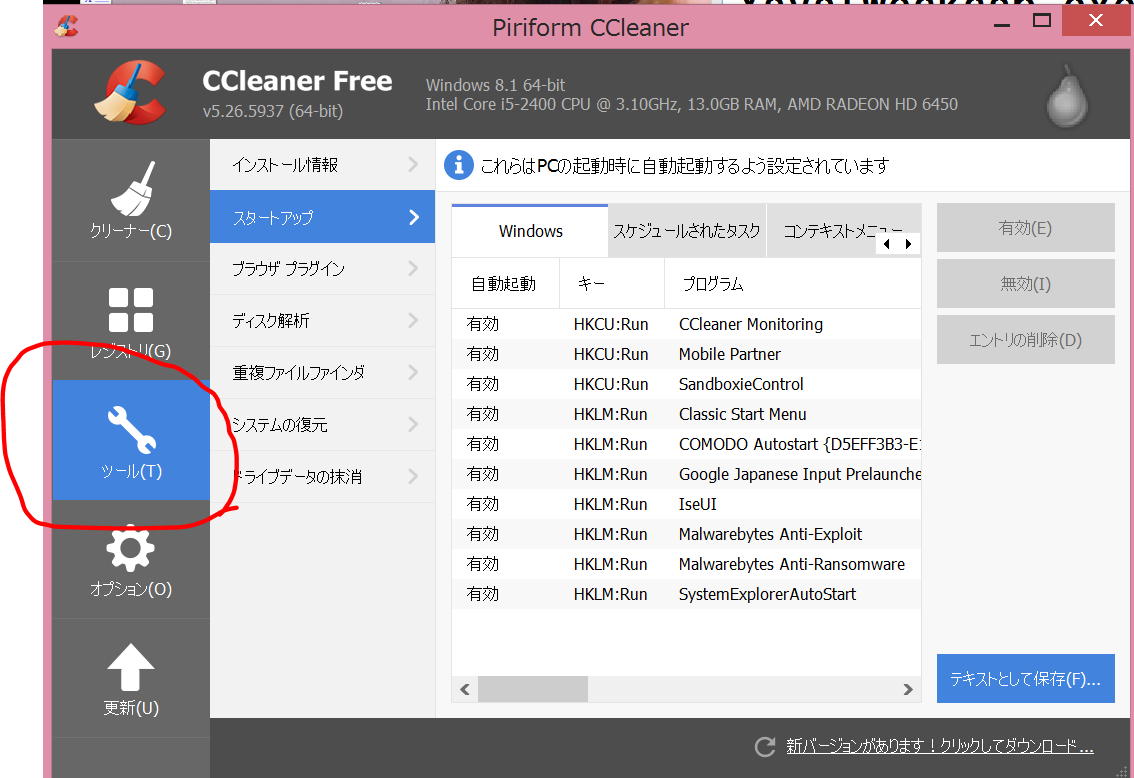1134x778 pixels.
Task: Click the CCleaner title bar app icon
Action: tap(67, 27)
